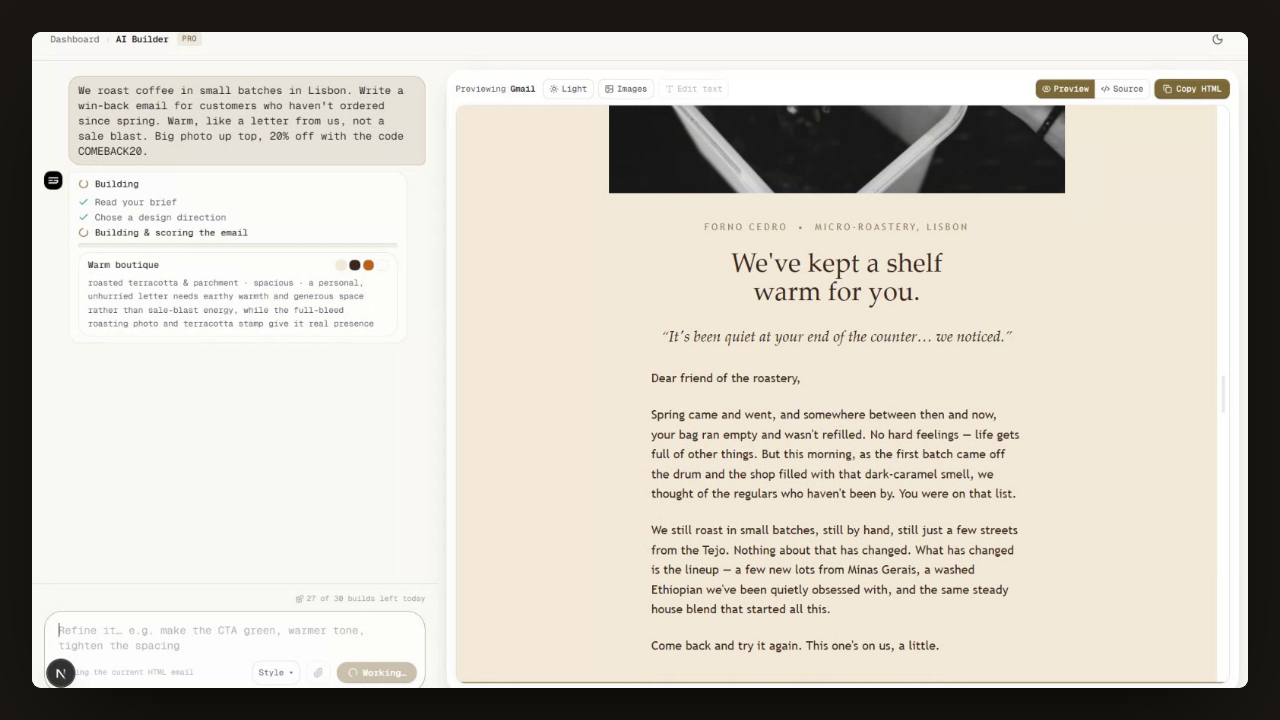The width and height of the screenshot is (1280, 720).
Task: Click the cream color swatch
Action: click(x=341, y=265)
